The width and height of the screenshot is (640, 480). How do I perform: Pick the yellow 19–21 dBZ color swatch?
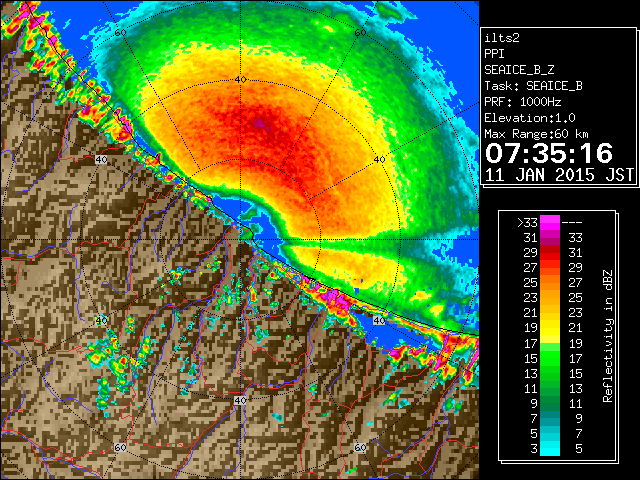550,328
